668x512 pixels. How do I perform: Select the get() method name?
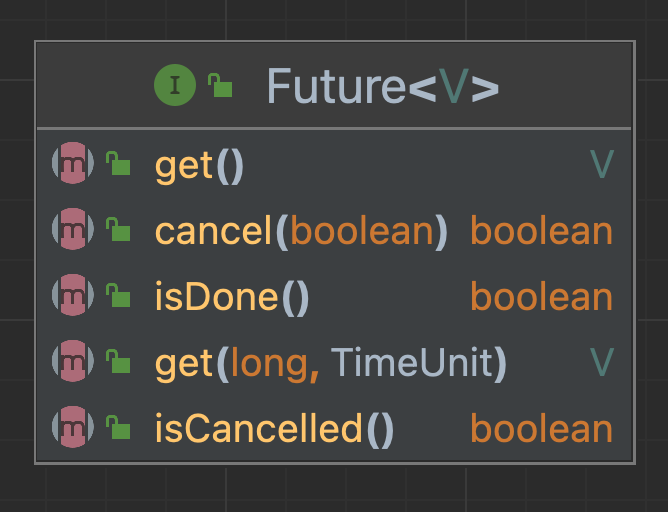click(x=199, y=167)
